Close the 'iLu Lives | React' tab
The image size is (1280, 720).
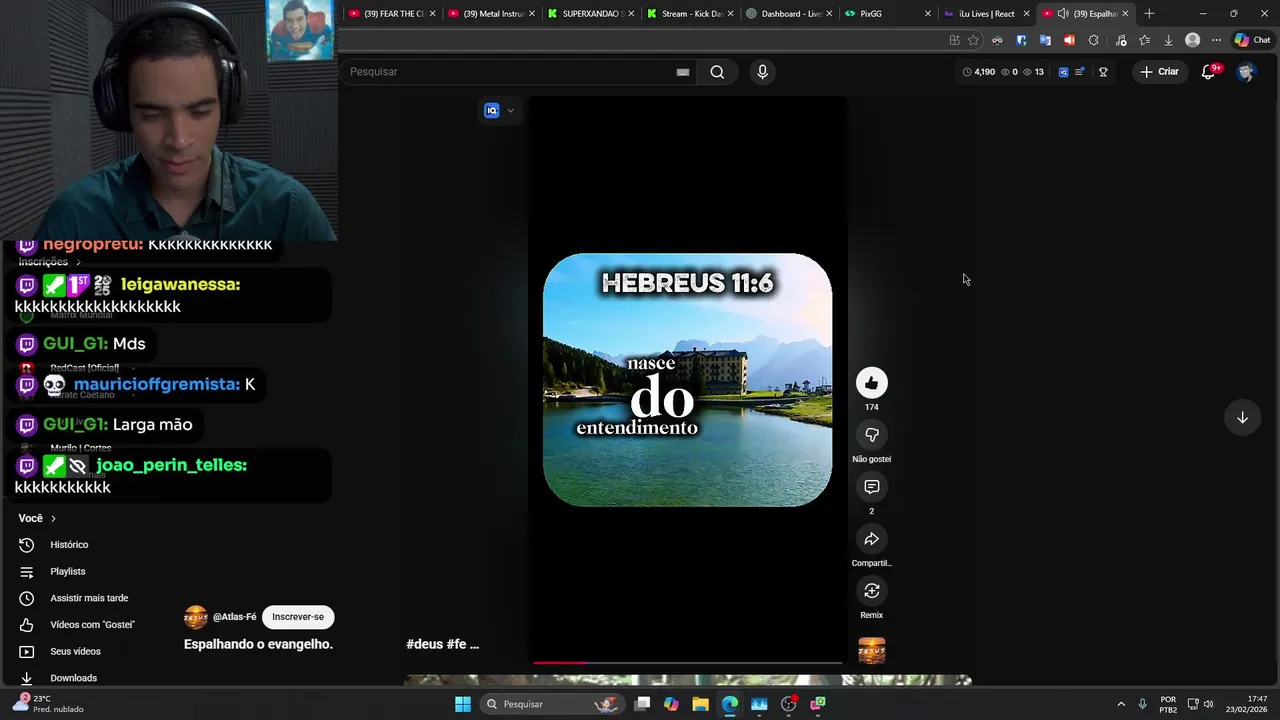[1026, 14]
